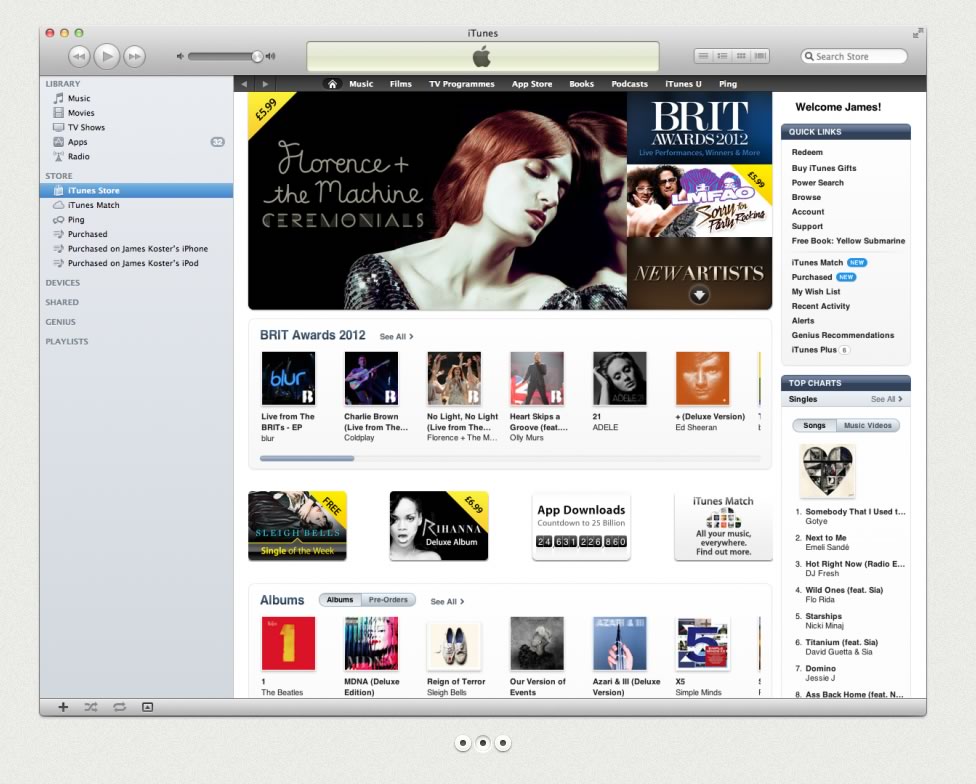Screen dimensions: 976x784
Task: Select the Songs toggle in Top Charts
Action: (814, 426)
